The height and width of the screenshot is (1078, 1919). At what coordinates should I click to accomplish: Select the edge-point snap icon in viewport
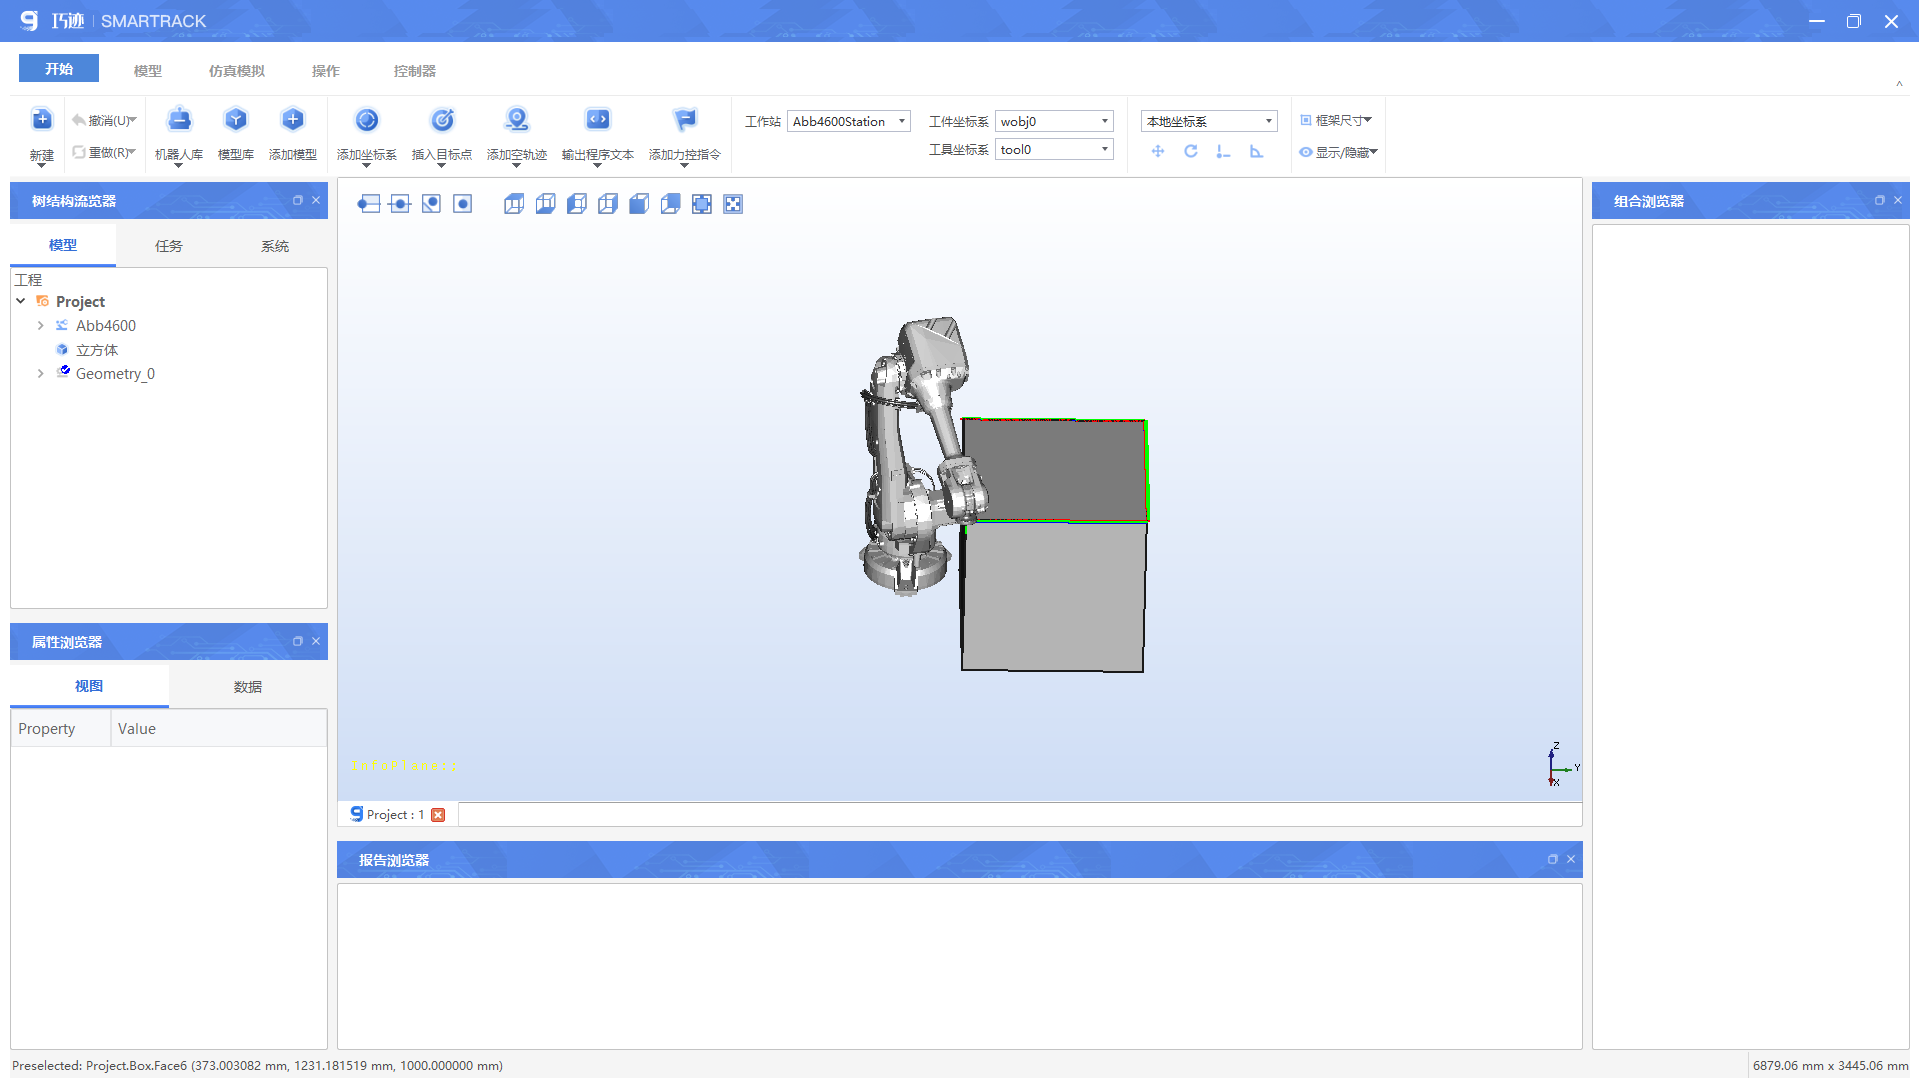coord(369,204)
